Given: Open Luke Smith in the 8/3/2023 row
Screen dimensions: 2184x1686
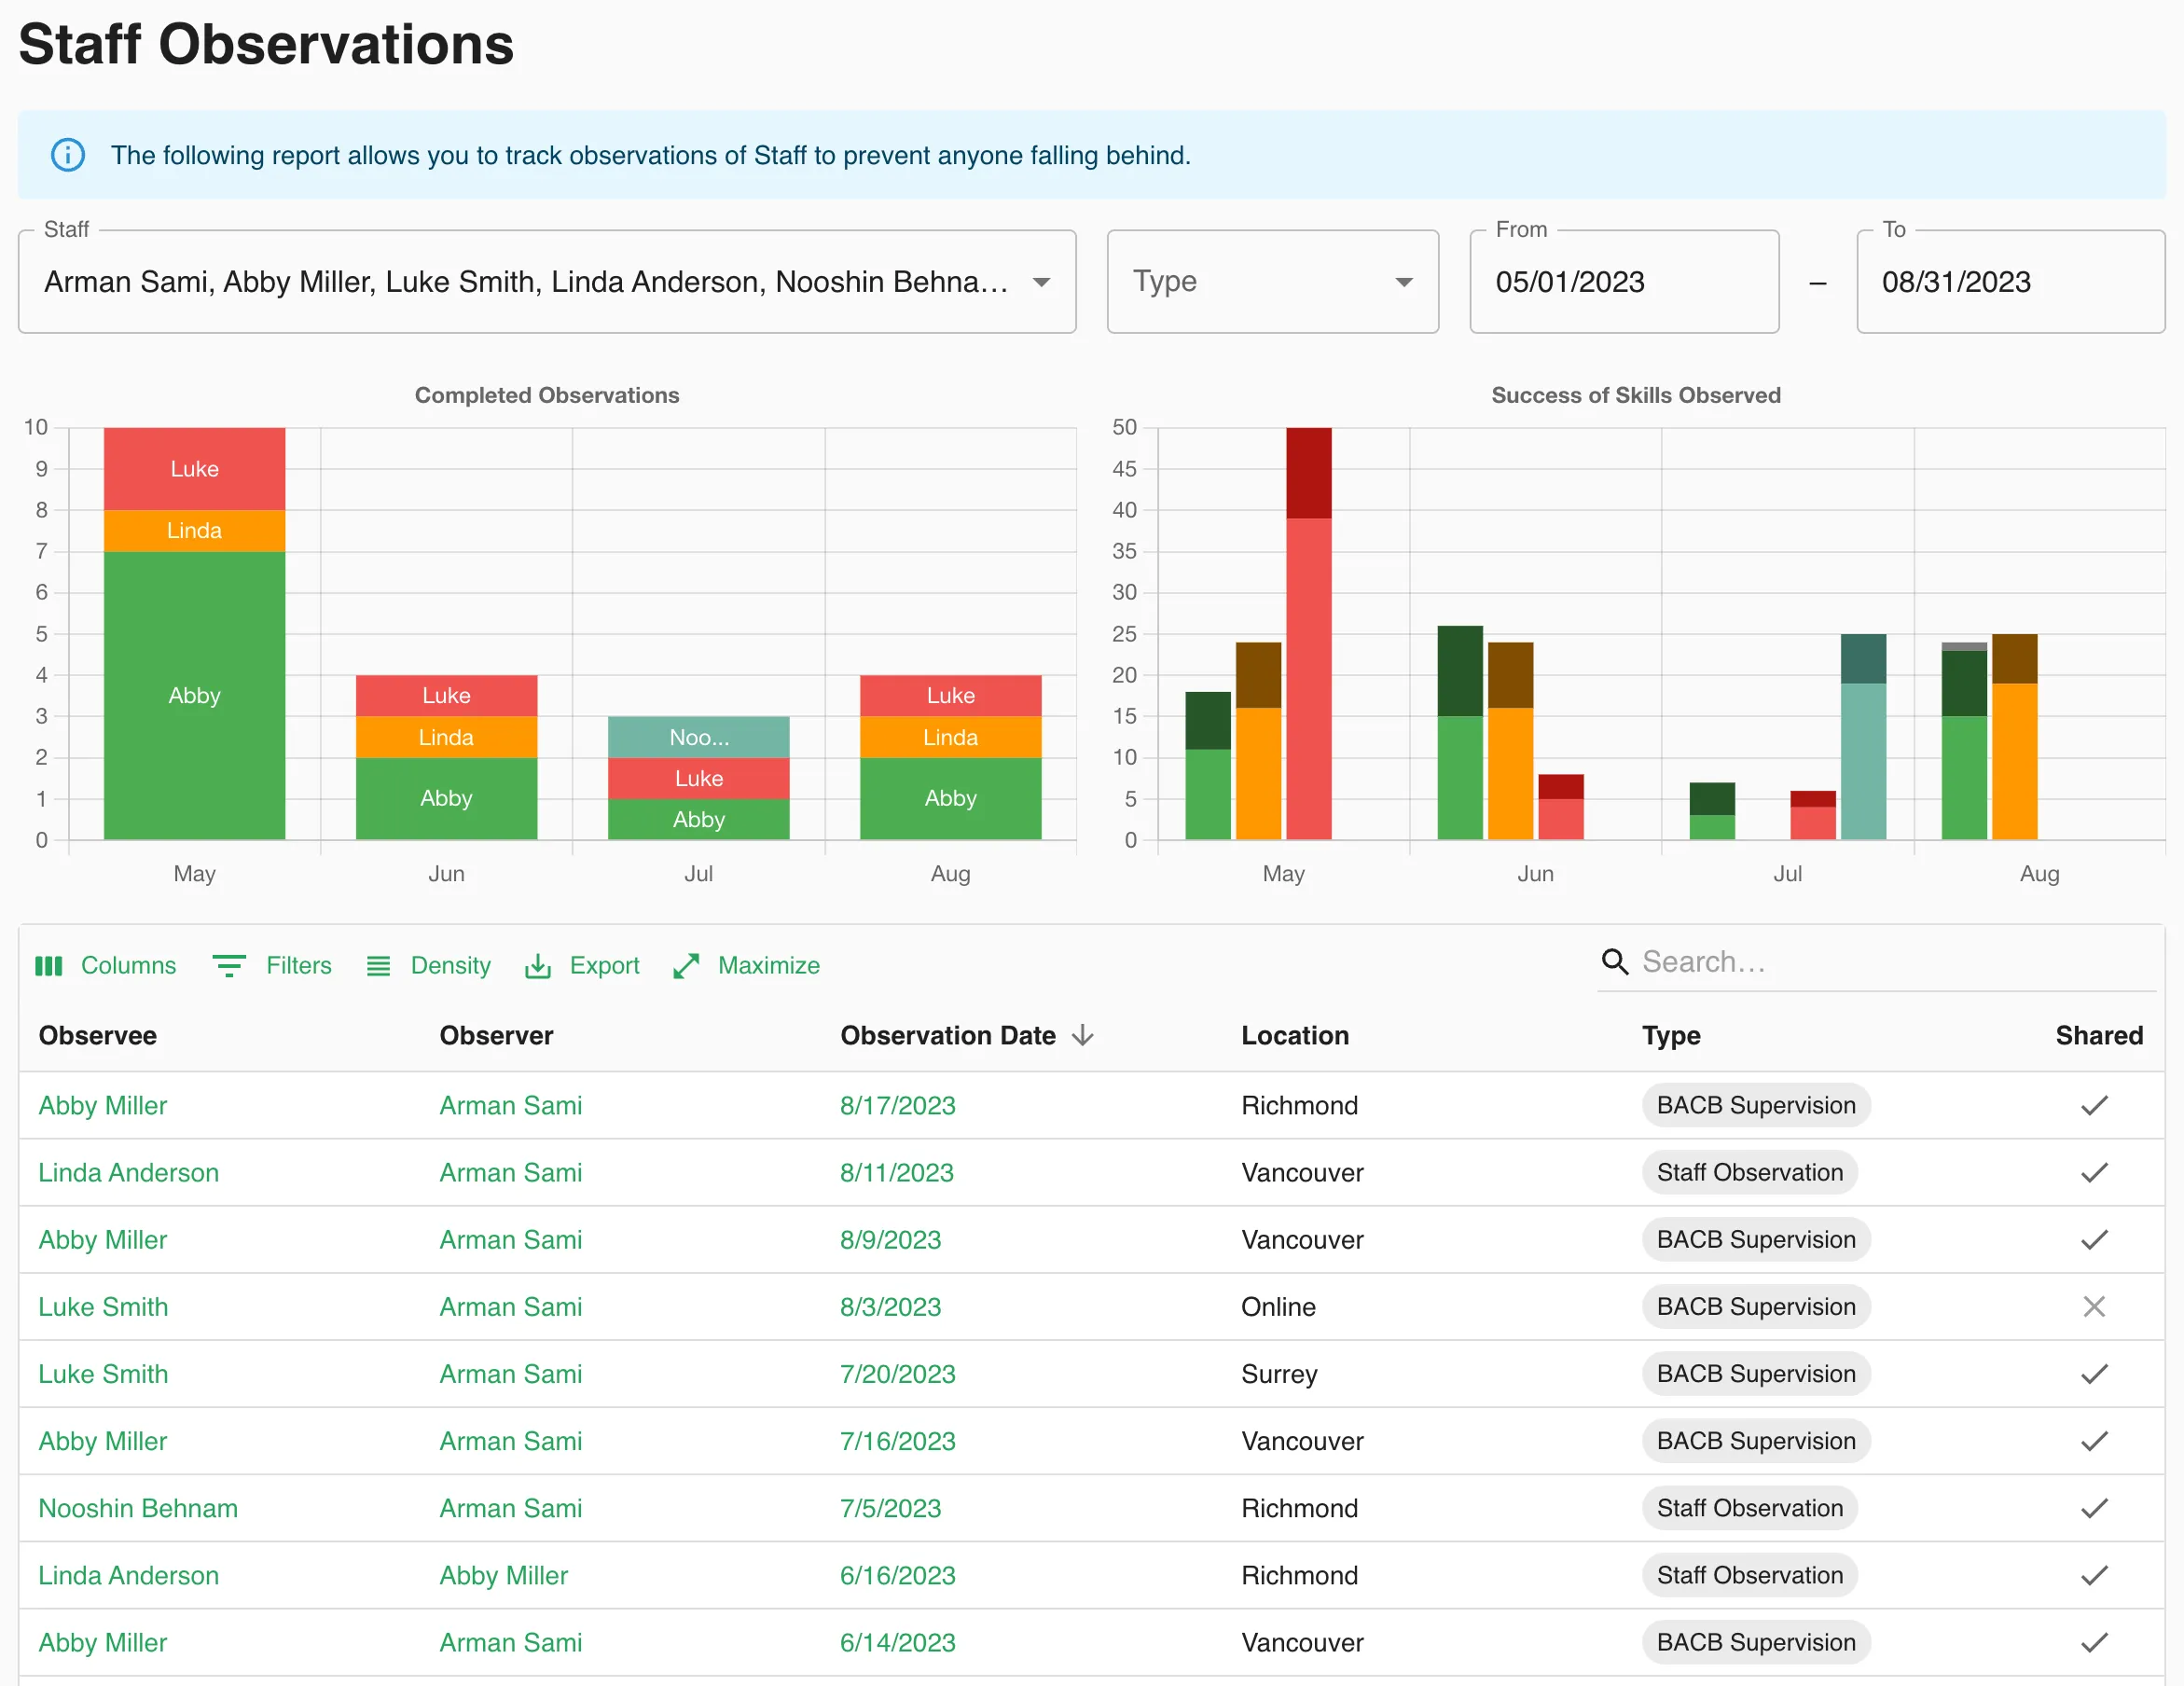Looking at the screenshot, I should click(103, 1307).
